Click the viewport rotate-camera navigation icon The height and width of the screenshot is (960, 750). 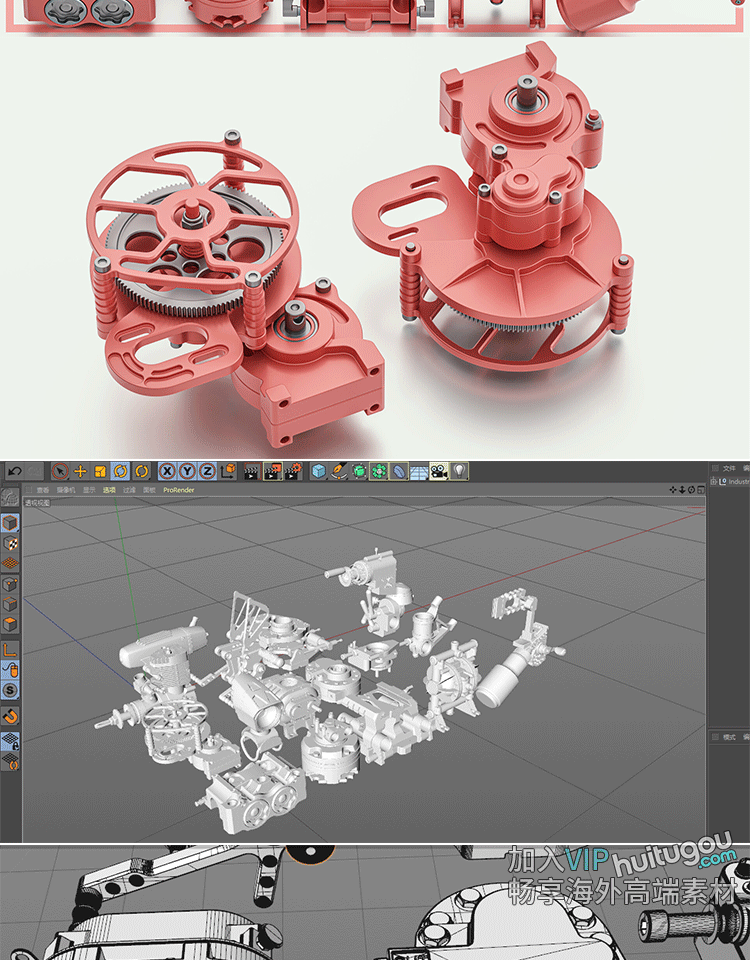pos(691,490)
